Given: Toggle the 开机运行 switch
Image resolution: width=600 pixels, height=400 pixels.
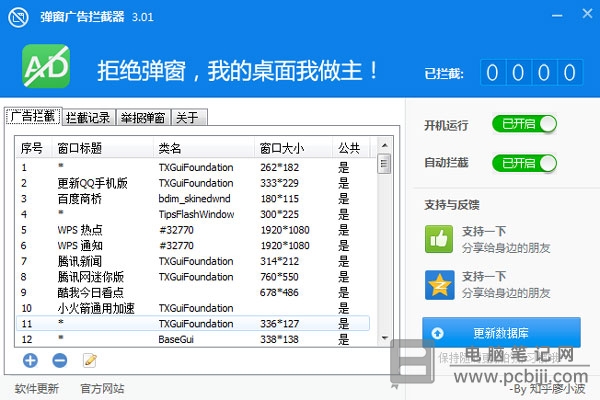Looking at the screenshot, I should (x=524, y=124).
